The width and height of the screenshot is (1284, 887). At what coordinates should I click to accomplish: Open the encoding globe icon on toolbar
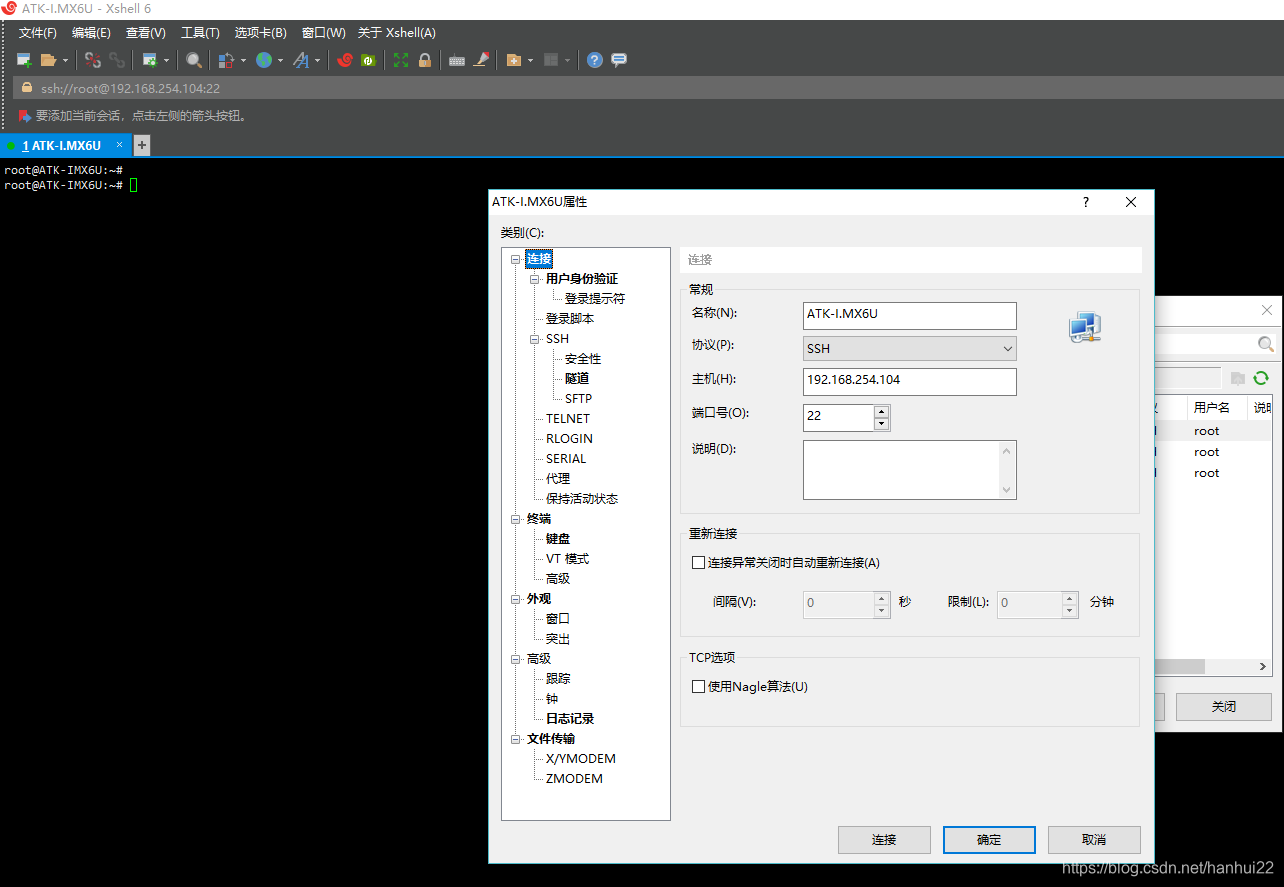(265, 60)
